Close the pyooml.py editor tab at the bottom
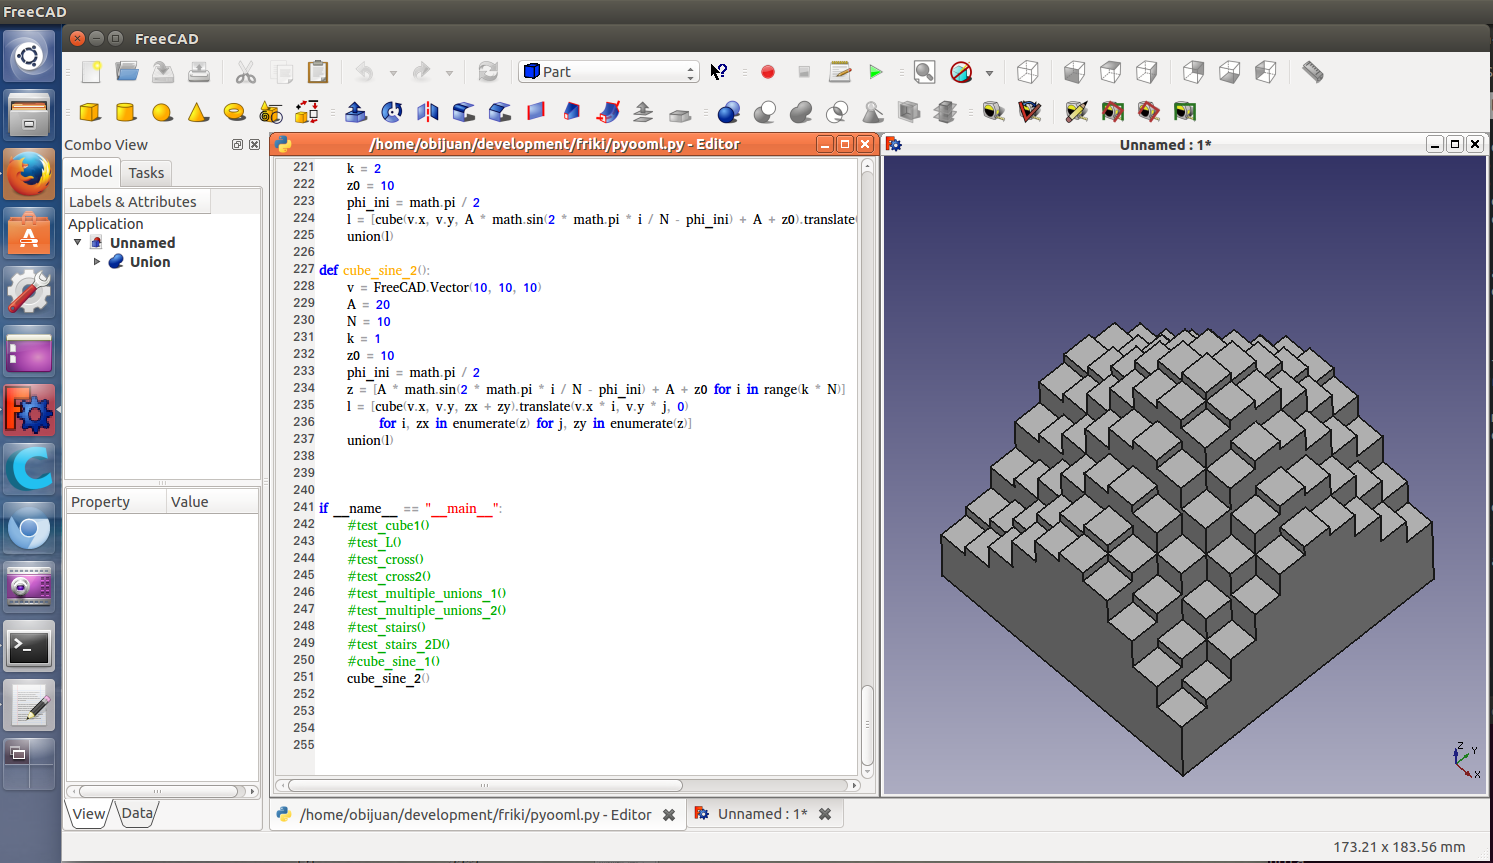Image resolution: width=1493 pixels, height=863 pixels. [669, 815]
